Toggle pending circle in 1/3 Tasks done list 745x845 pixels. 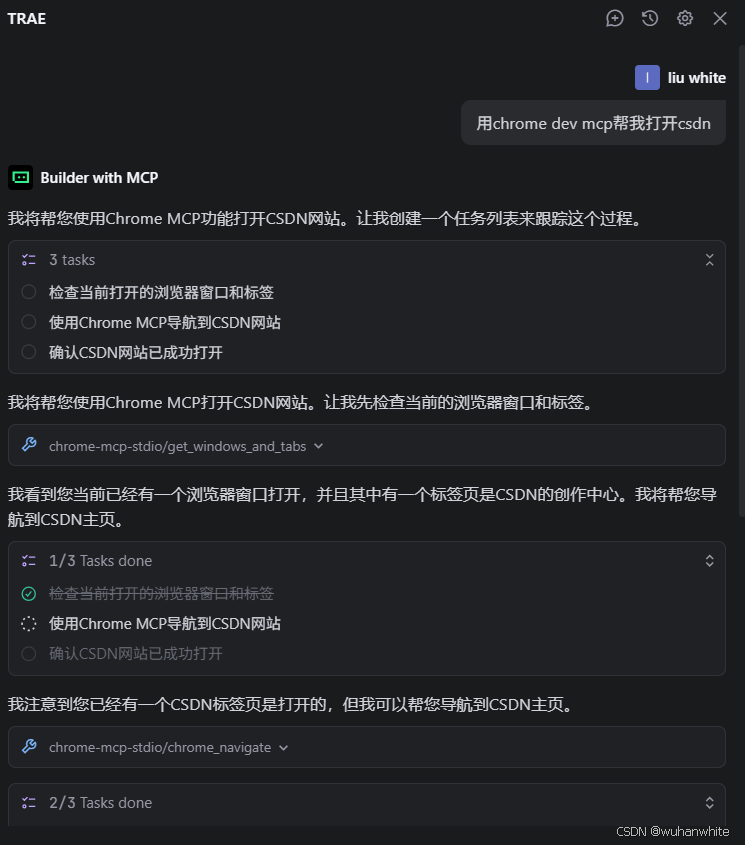click(29, 654)
